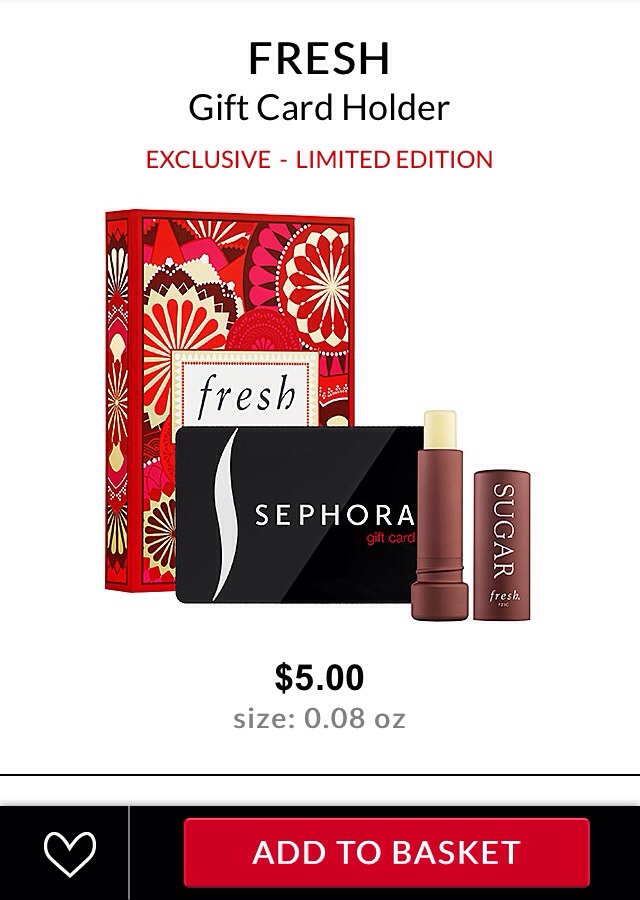The height and width of the screenshot is (900, 640).
Task: Tap the Sephora flame logo on card
Action: pyautogui.click(x=224, y=515)
